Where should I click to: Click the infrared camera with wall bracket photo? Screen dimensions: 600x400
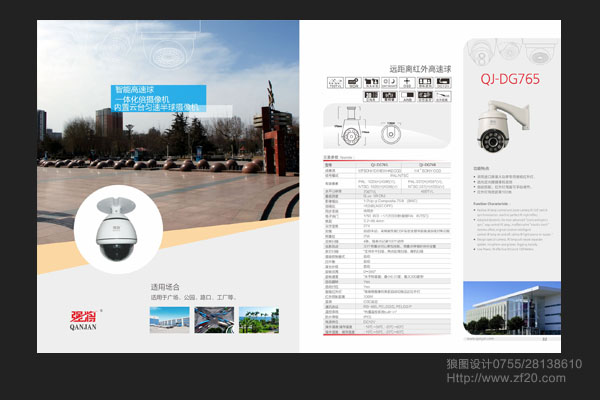point(503,126)
